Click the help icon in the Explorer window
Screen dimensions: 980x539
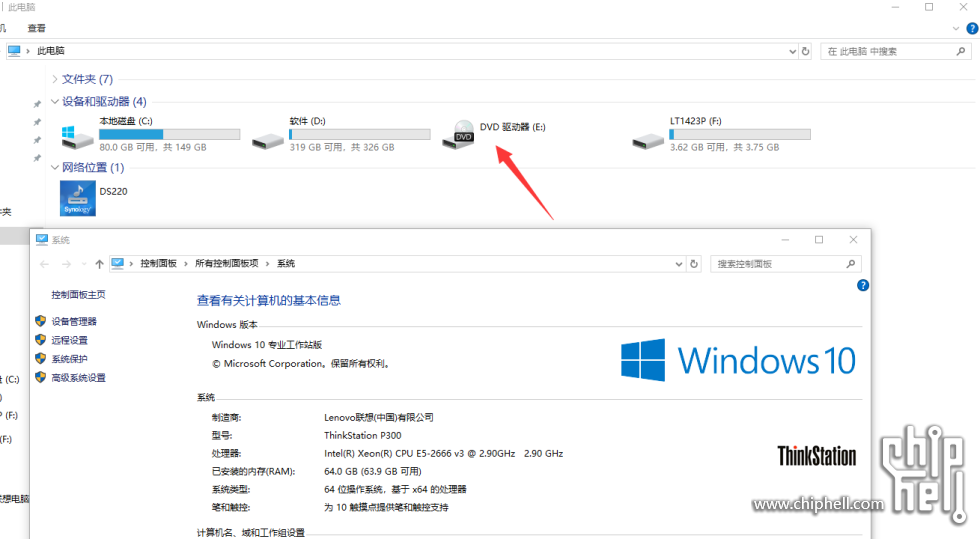coord(972,28)
